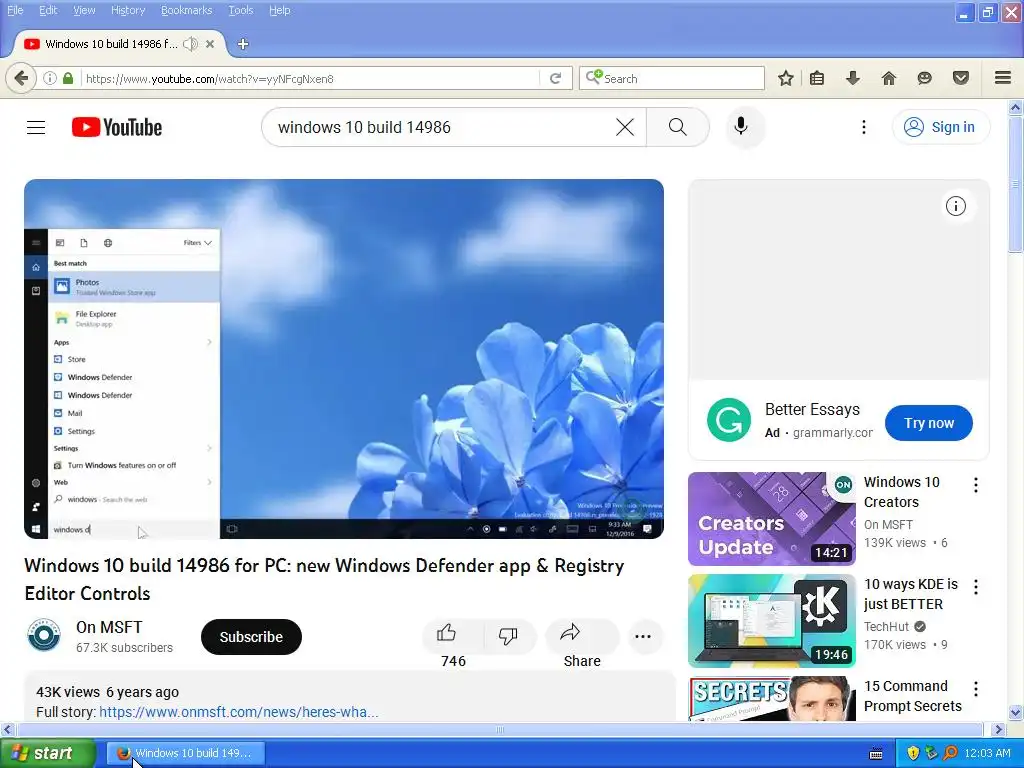This screenshot has height=768, width=1024.
Task: Open the File menu
Action: coord(15,10)
